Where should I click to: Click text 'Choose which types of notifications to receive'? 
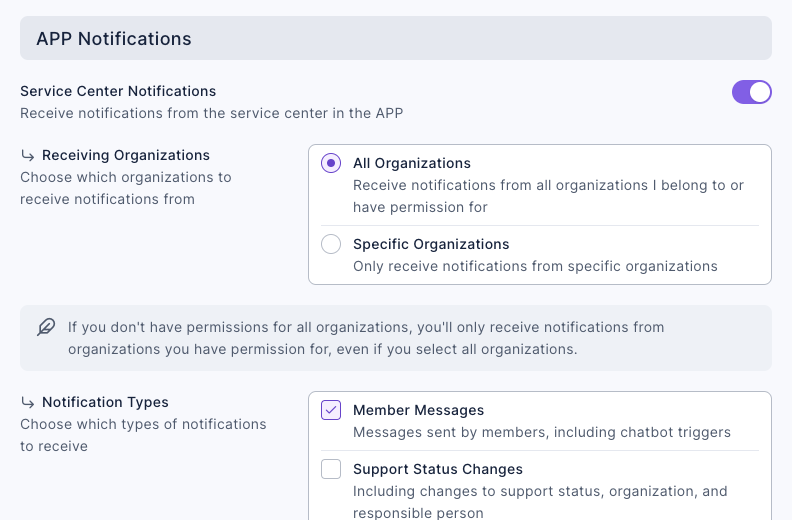click(x=143, y=435)
